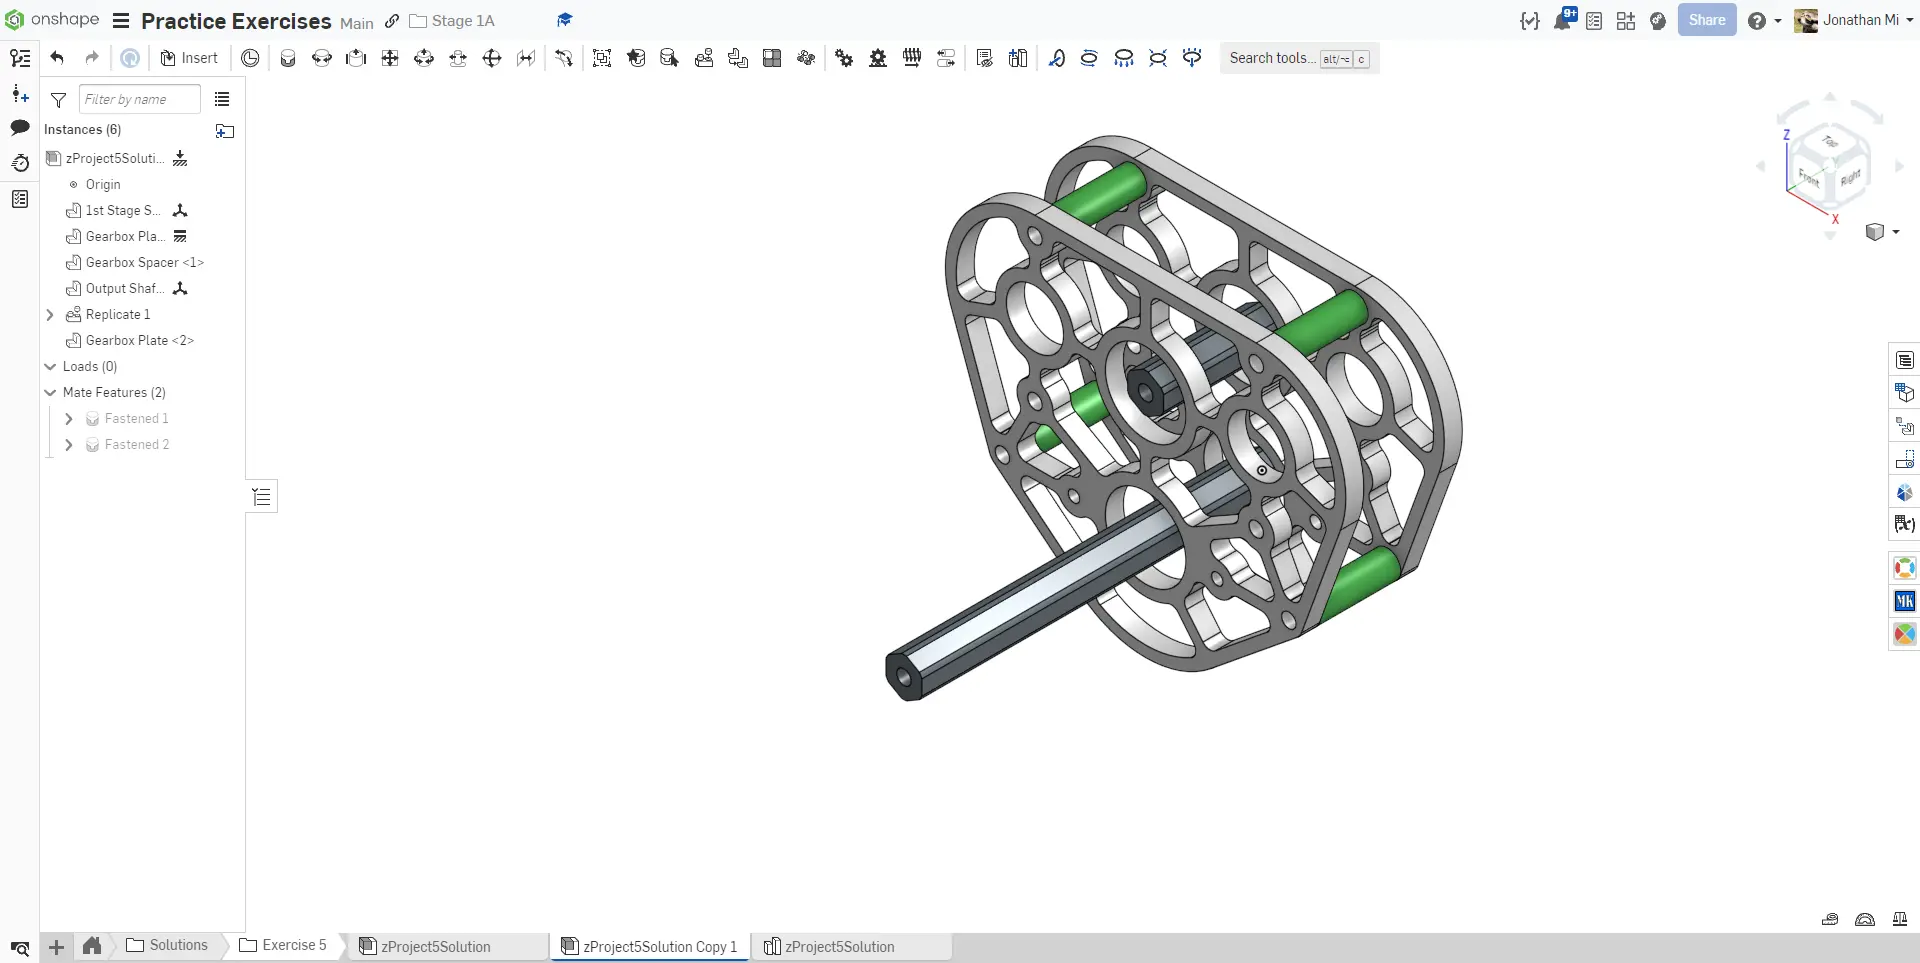
Task: Click the Share button
Action: coord(1706,20)
